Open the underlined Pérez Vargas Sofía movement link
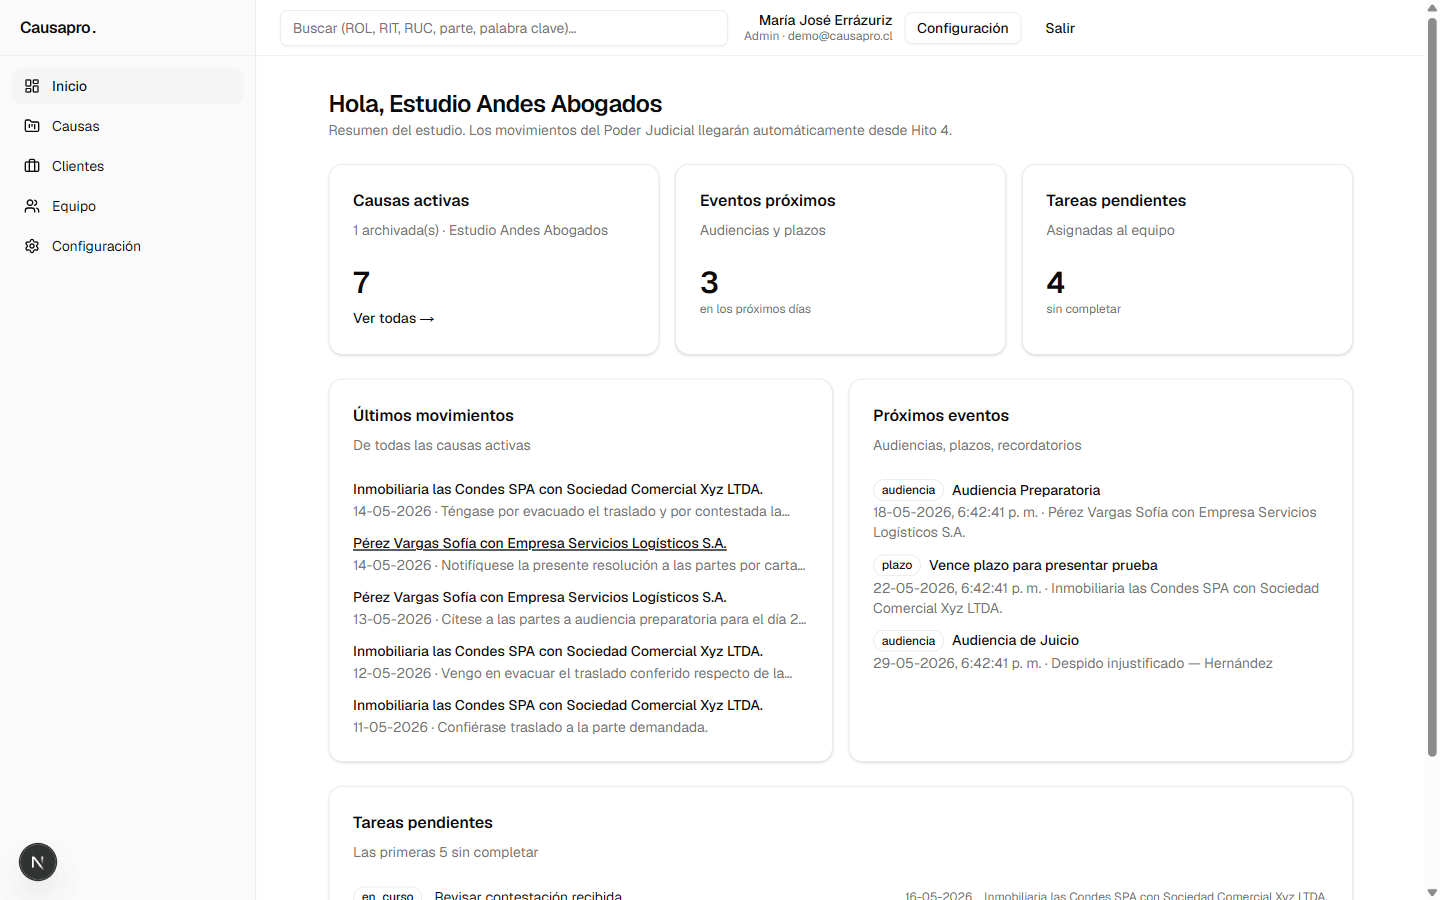 [x=540, y=543]
